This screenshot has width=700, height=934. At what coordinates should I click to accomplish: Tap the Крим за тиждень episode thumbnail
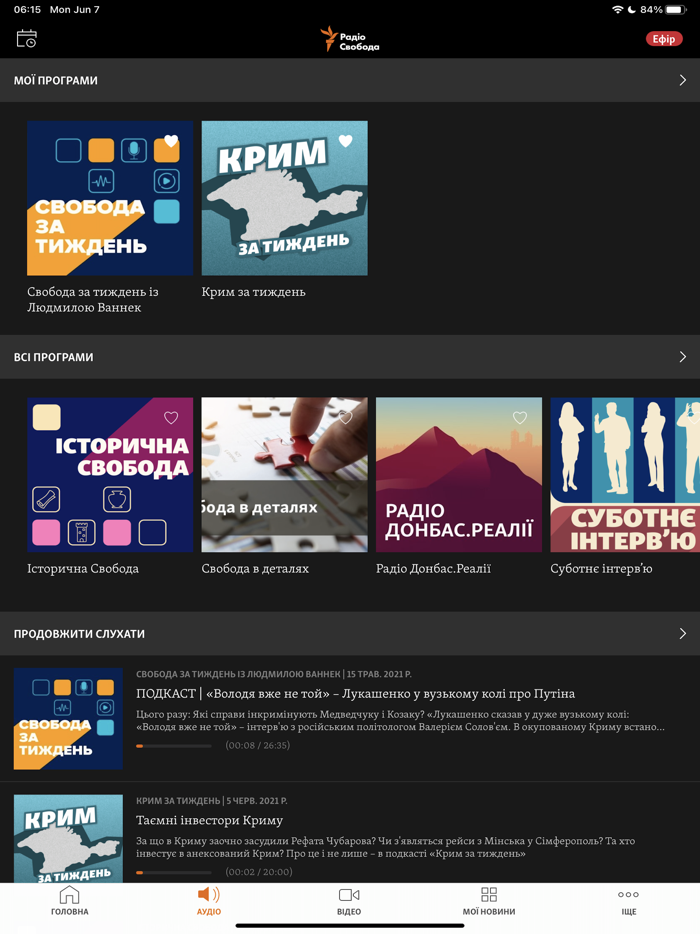point(69,838)
